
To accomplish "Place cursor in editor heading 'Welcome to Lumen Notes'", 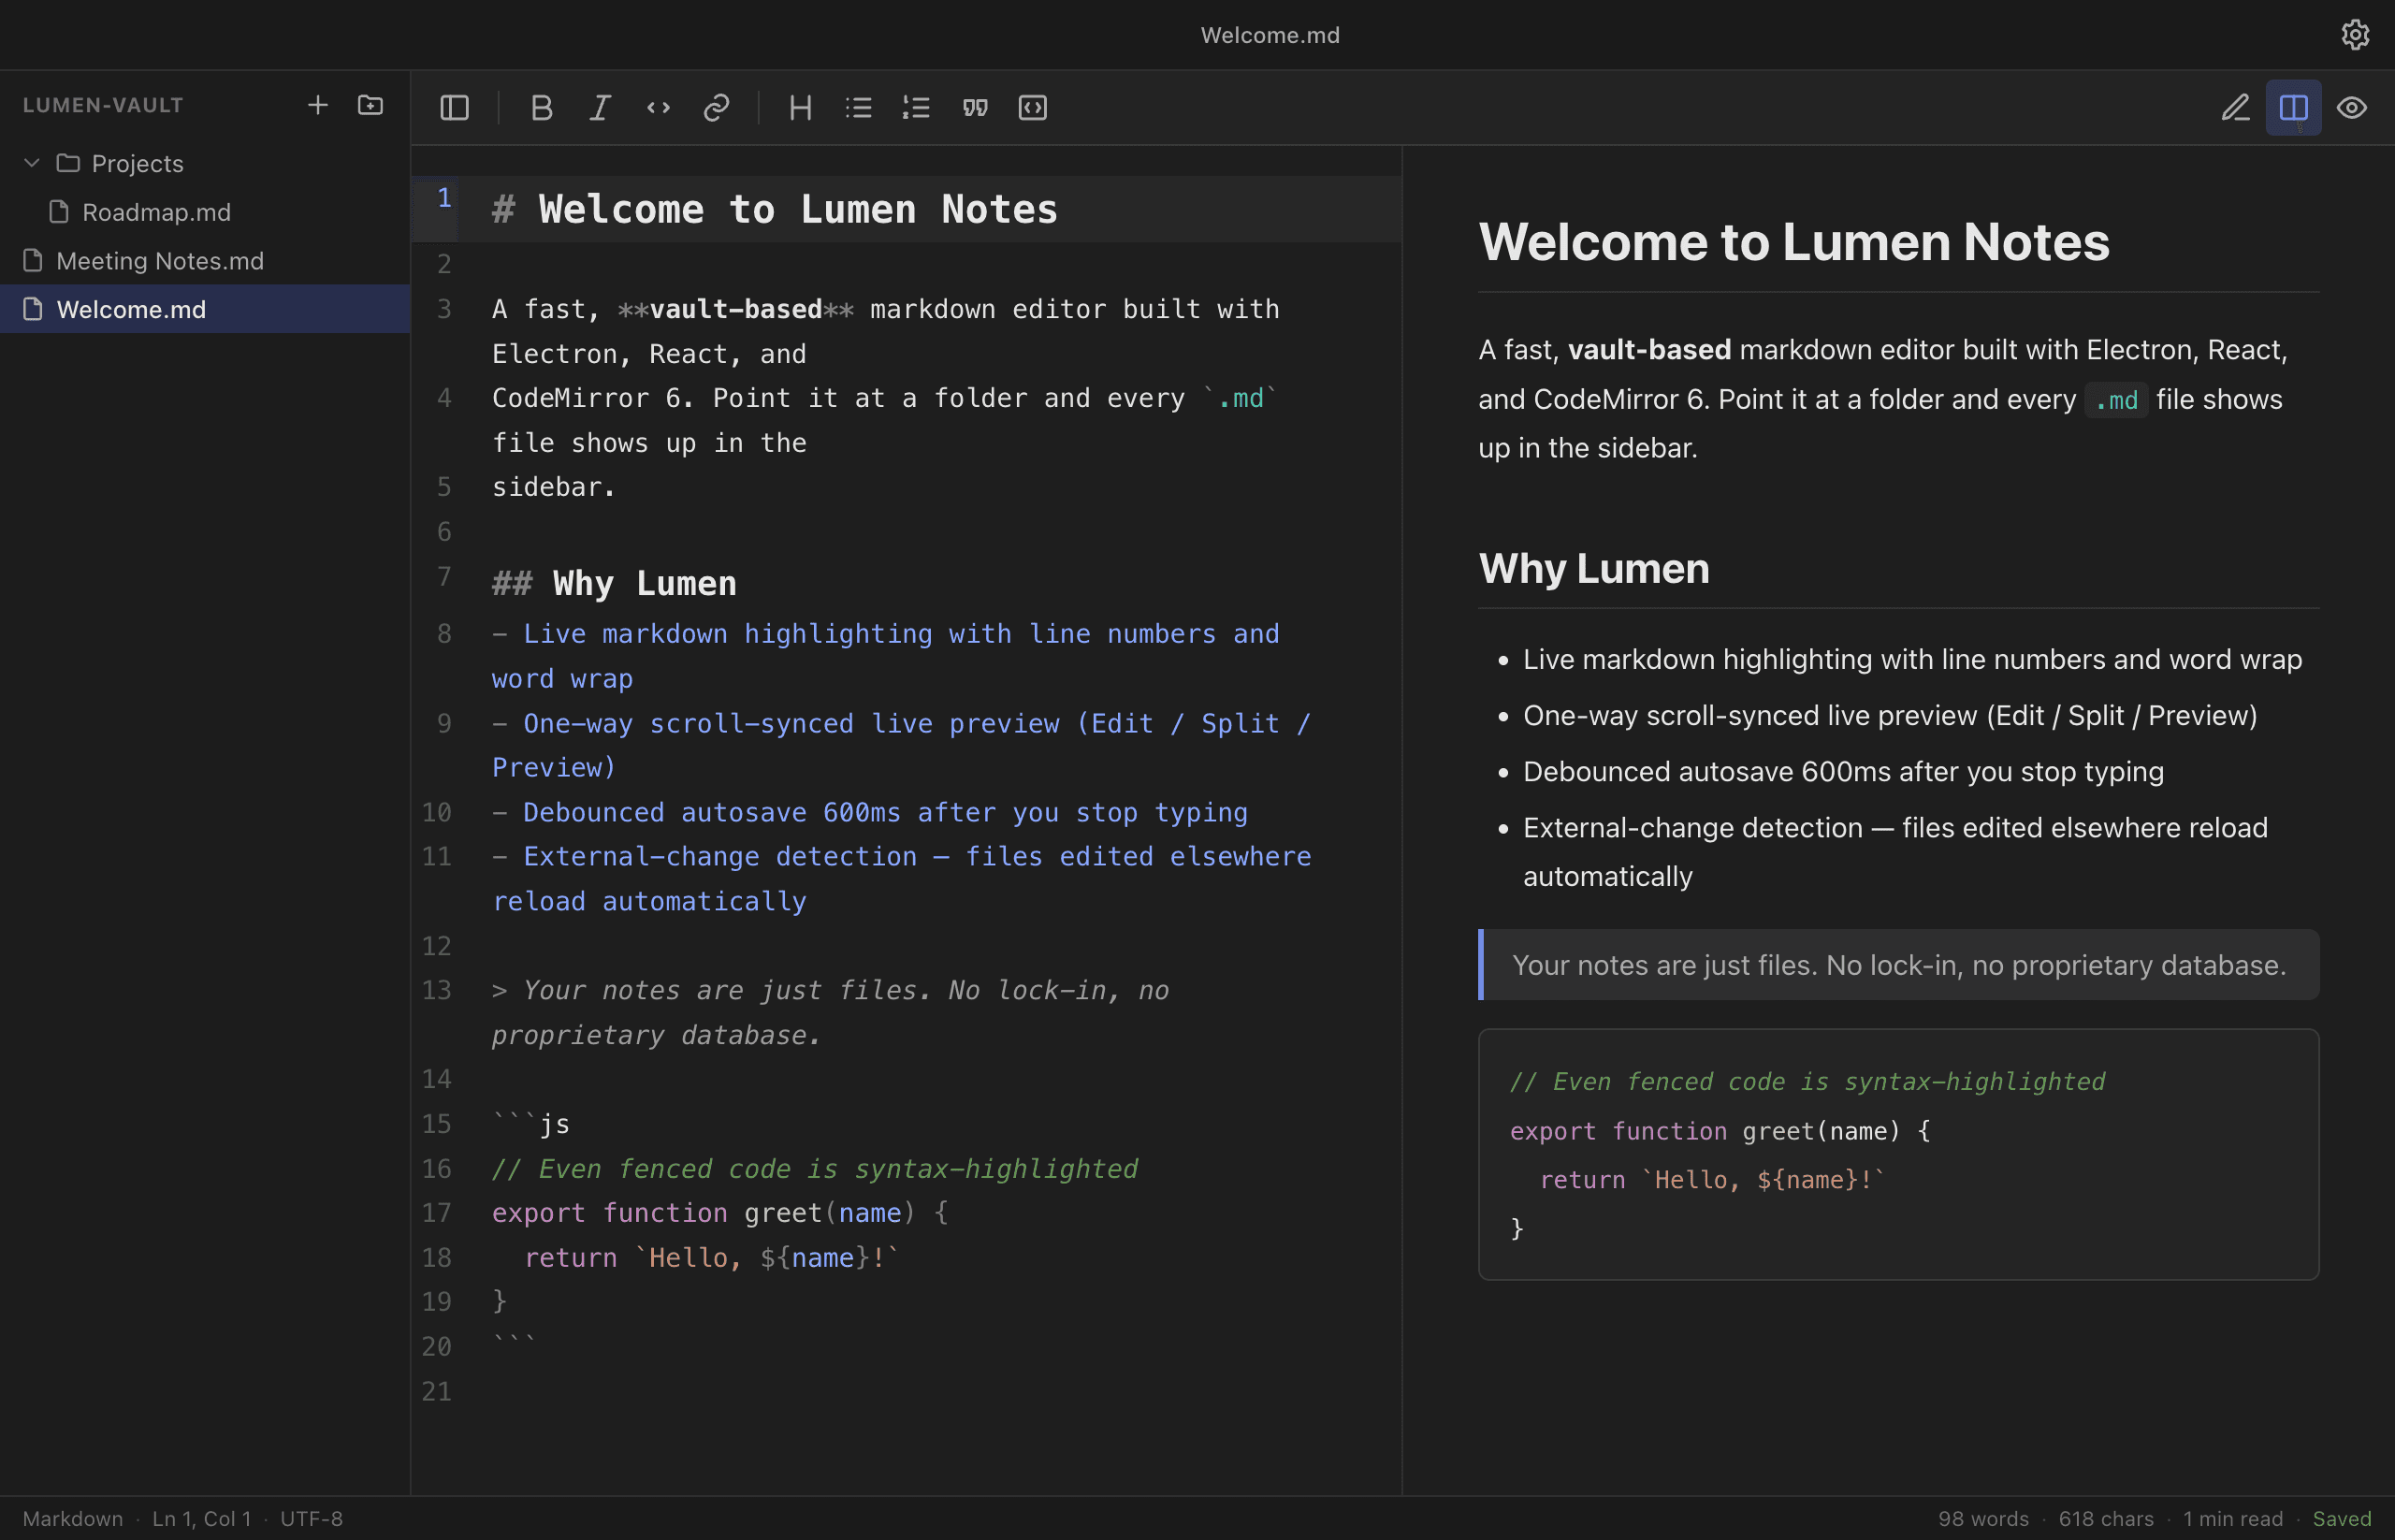I will tap(798, 209).
